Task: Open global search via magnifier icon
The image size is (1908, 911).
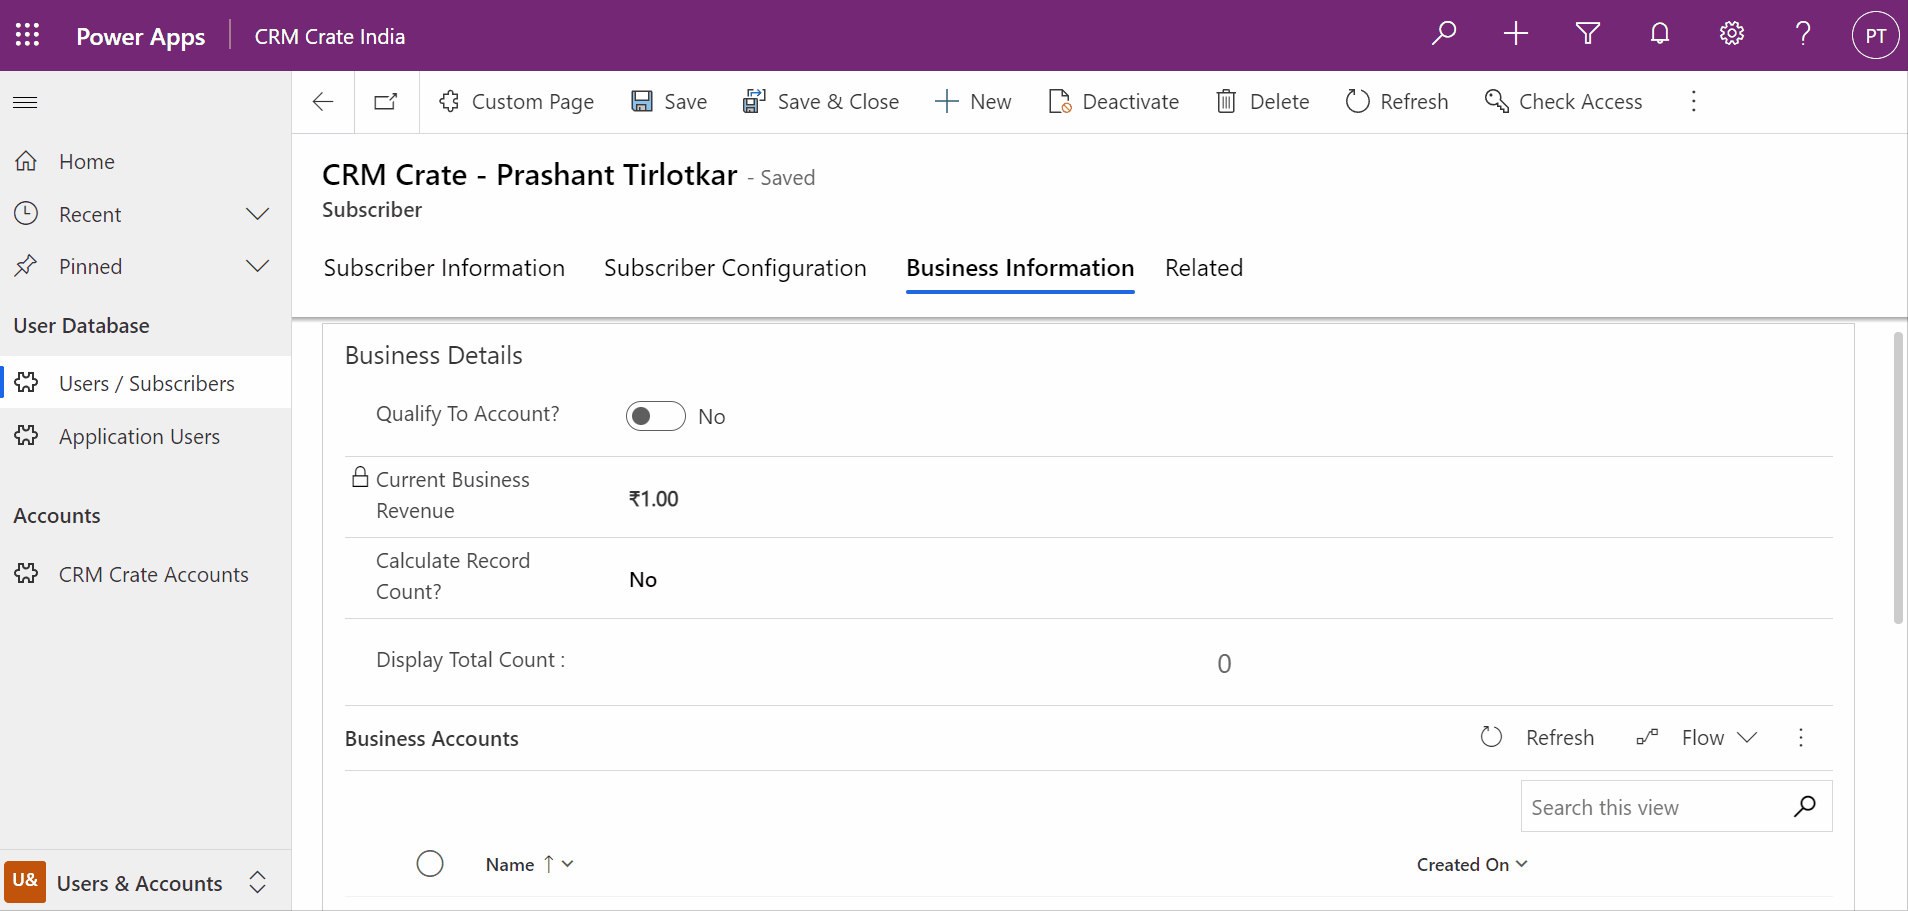Action: (1443, 34)
